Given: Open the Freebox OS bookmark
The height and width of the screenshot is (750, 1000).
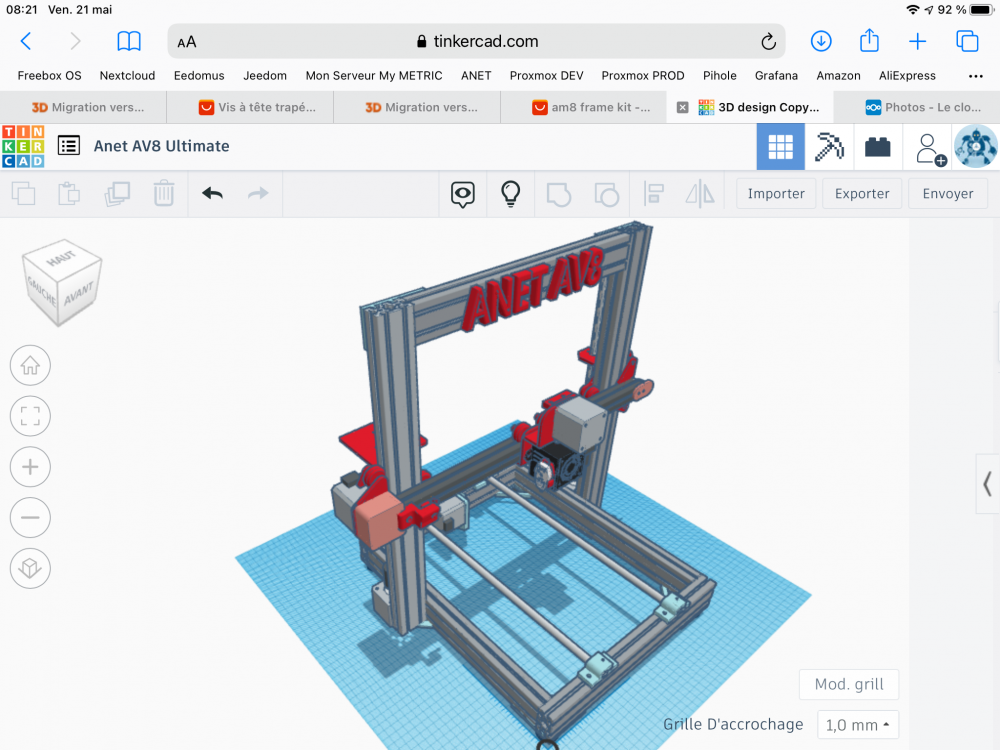Looking at the screenshot, I should point(50,75).
